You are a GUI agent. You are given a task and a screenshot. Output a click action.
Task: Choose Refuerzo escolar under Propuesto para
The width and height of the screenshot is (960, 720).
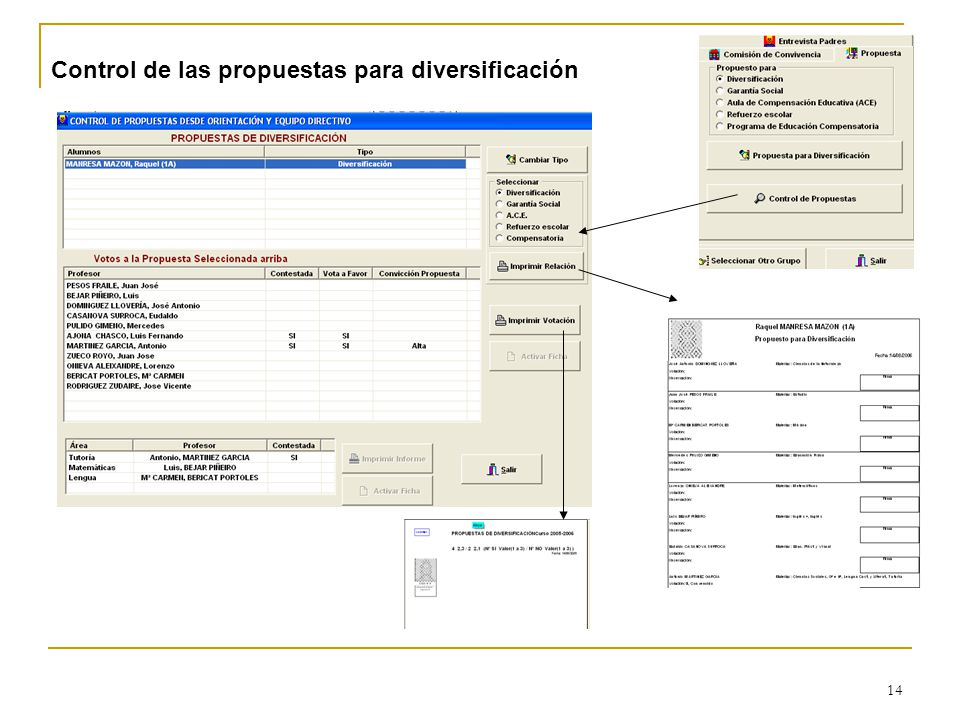coord(720,114)
